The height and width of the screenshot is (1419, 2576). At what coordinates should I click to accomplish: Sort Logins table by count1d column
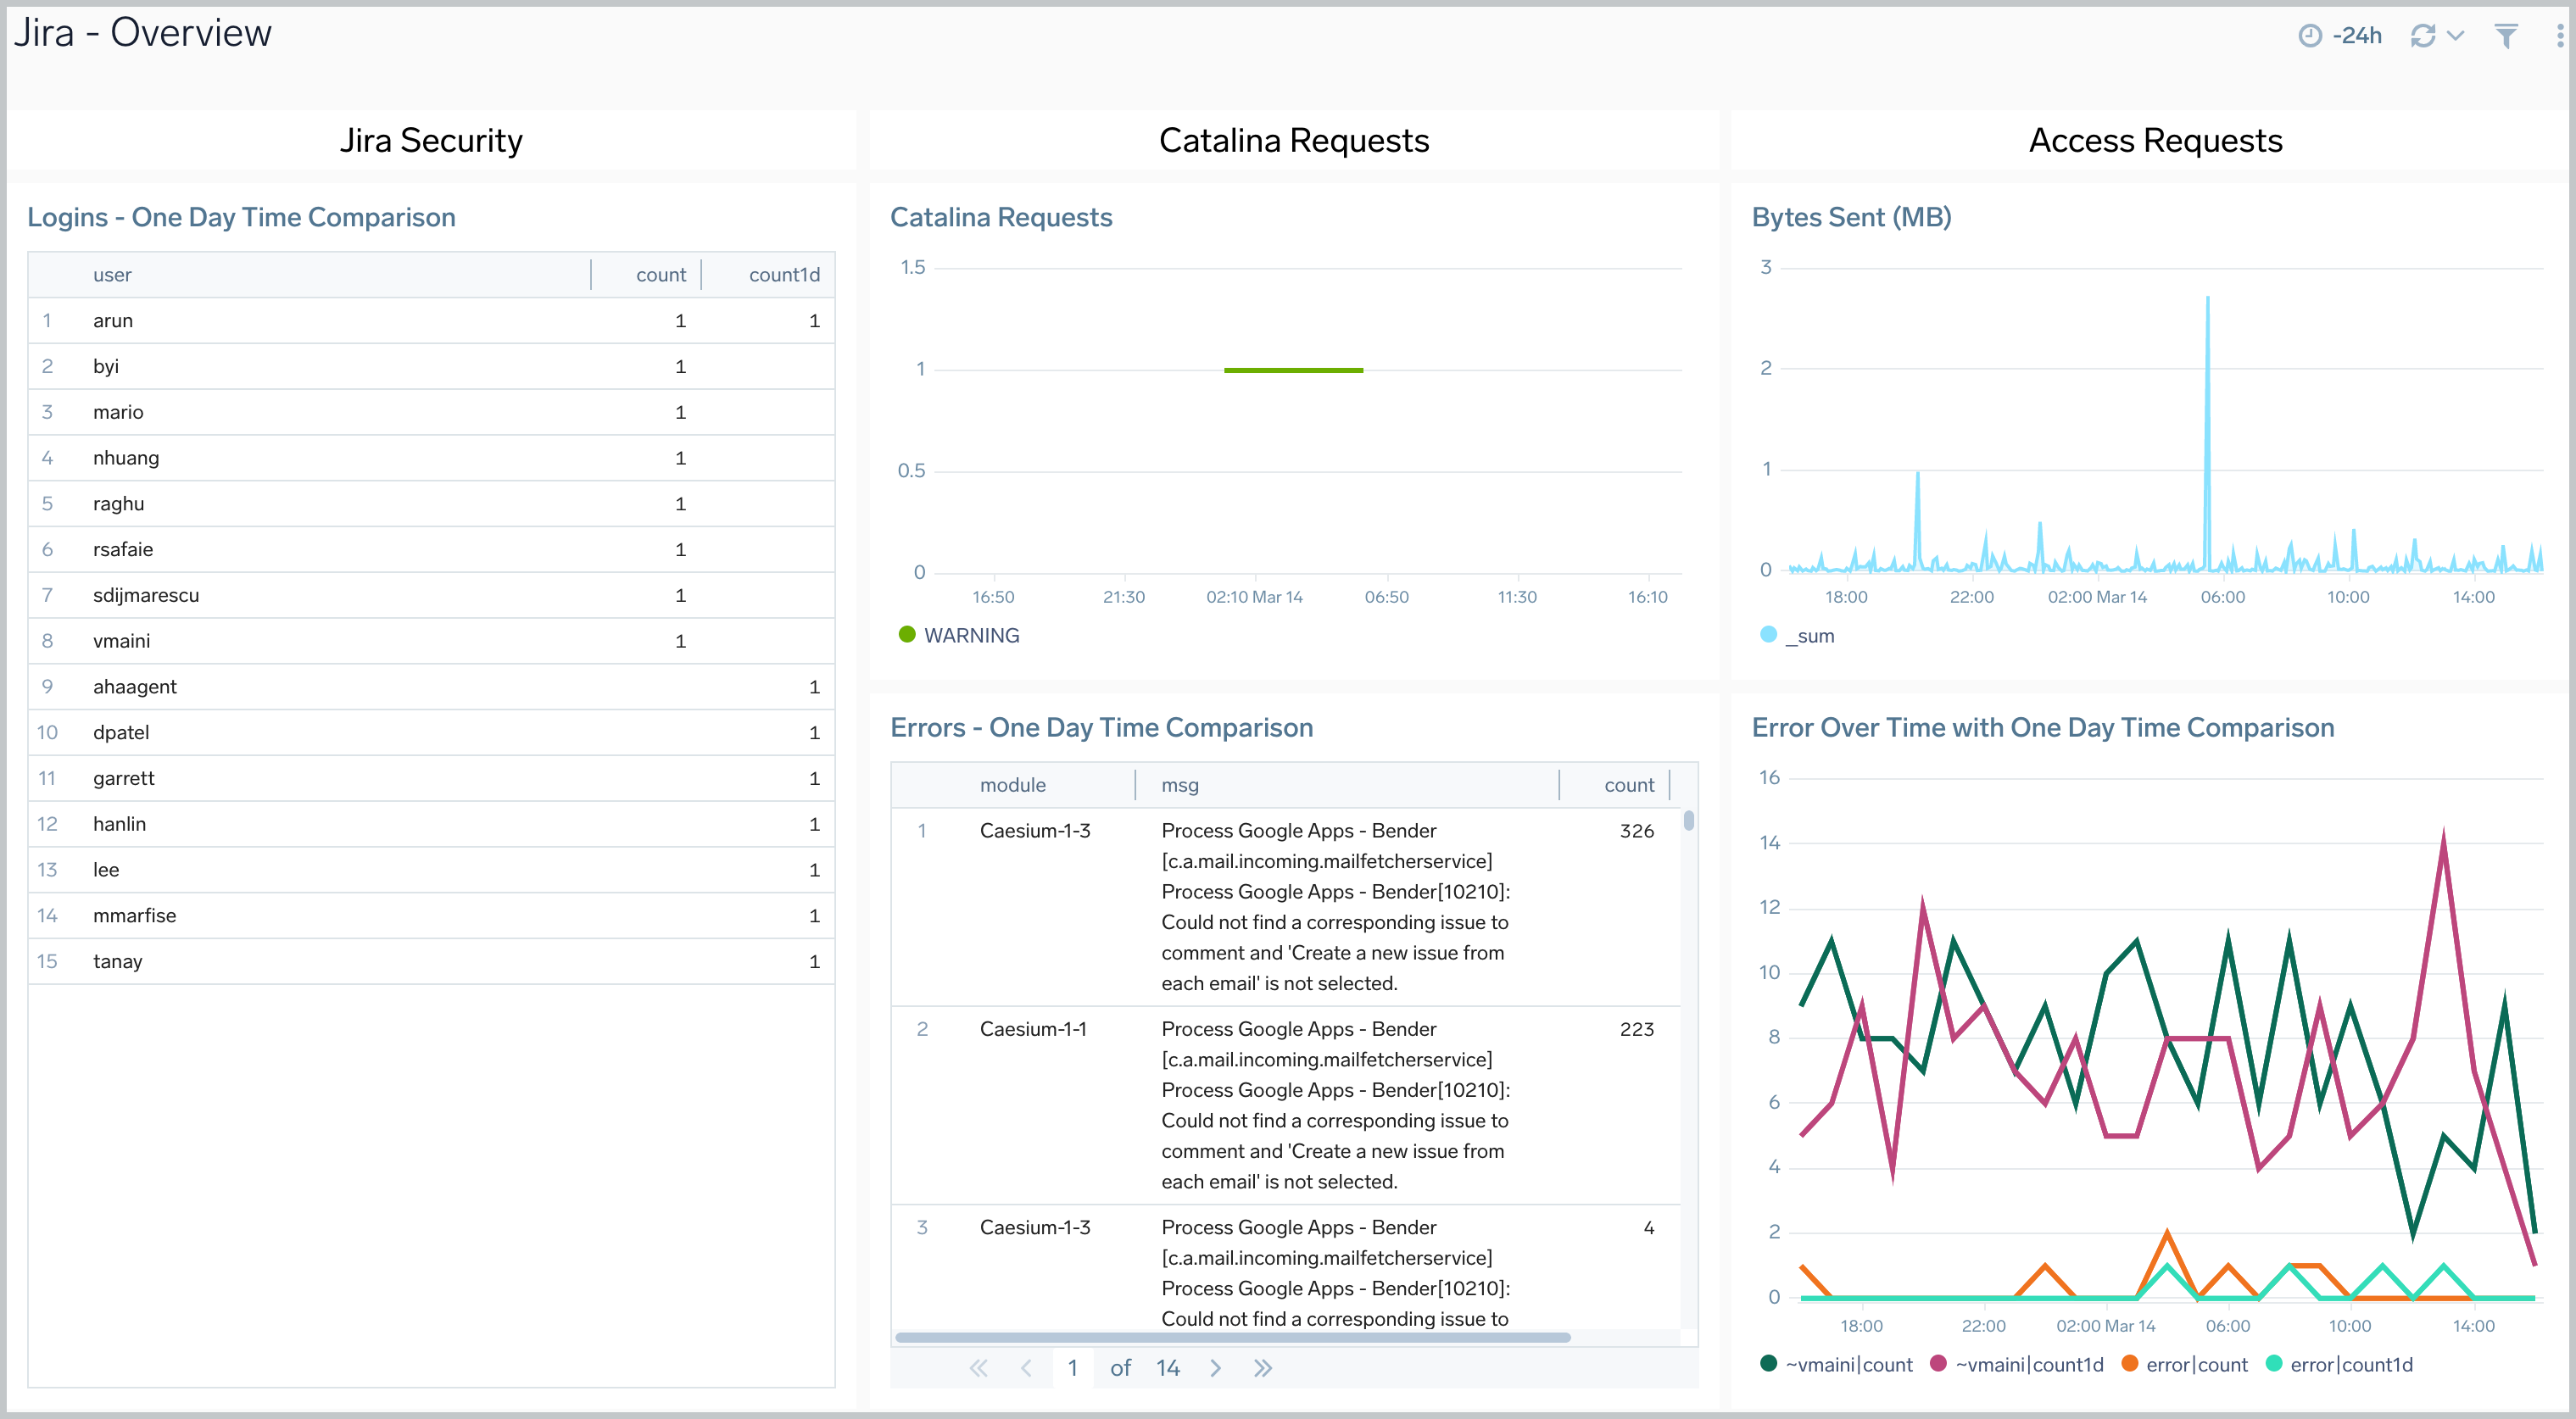[x=784, y=275]
